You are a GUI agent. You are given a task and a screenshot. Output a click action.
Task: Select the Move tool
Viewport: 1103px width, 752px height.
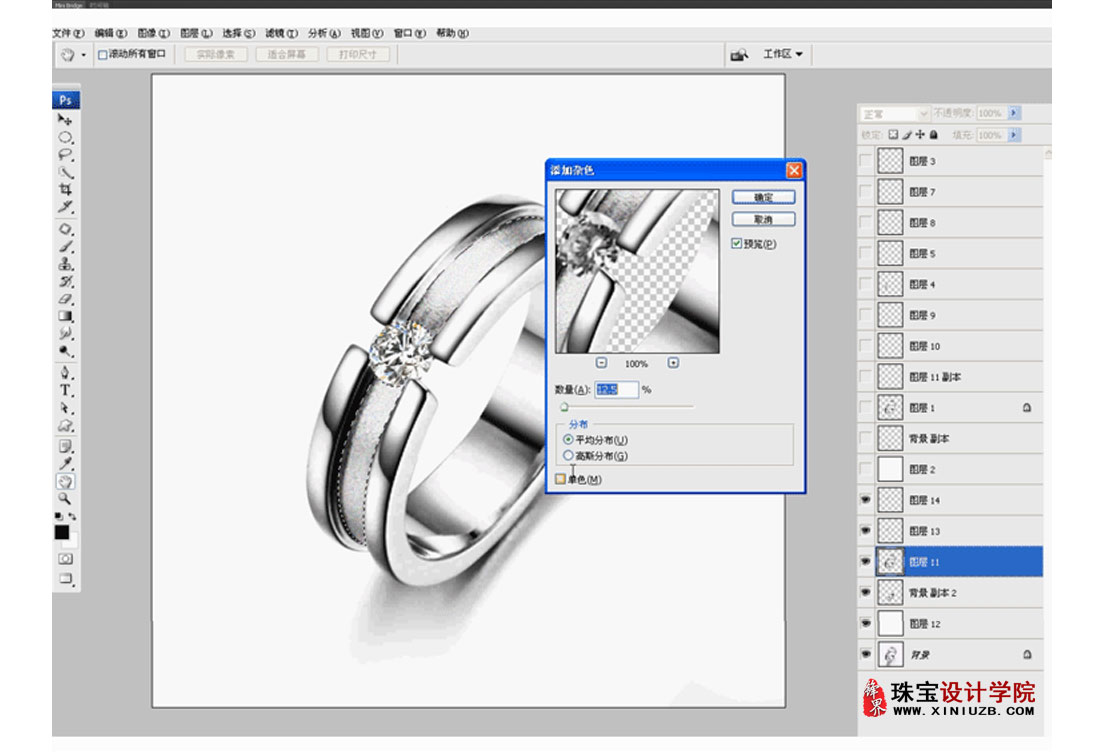tap(65, 119)
